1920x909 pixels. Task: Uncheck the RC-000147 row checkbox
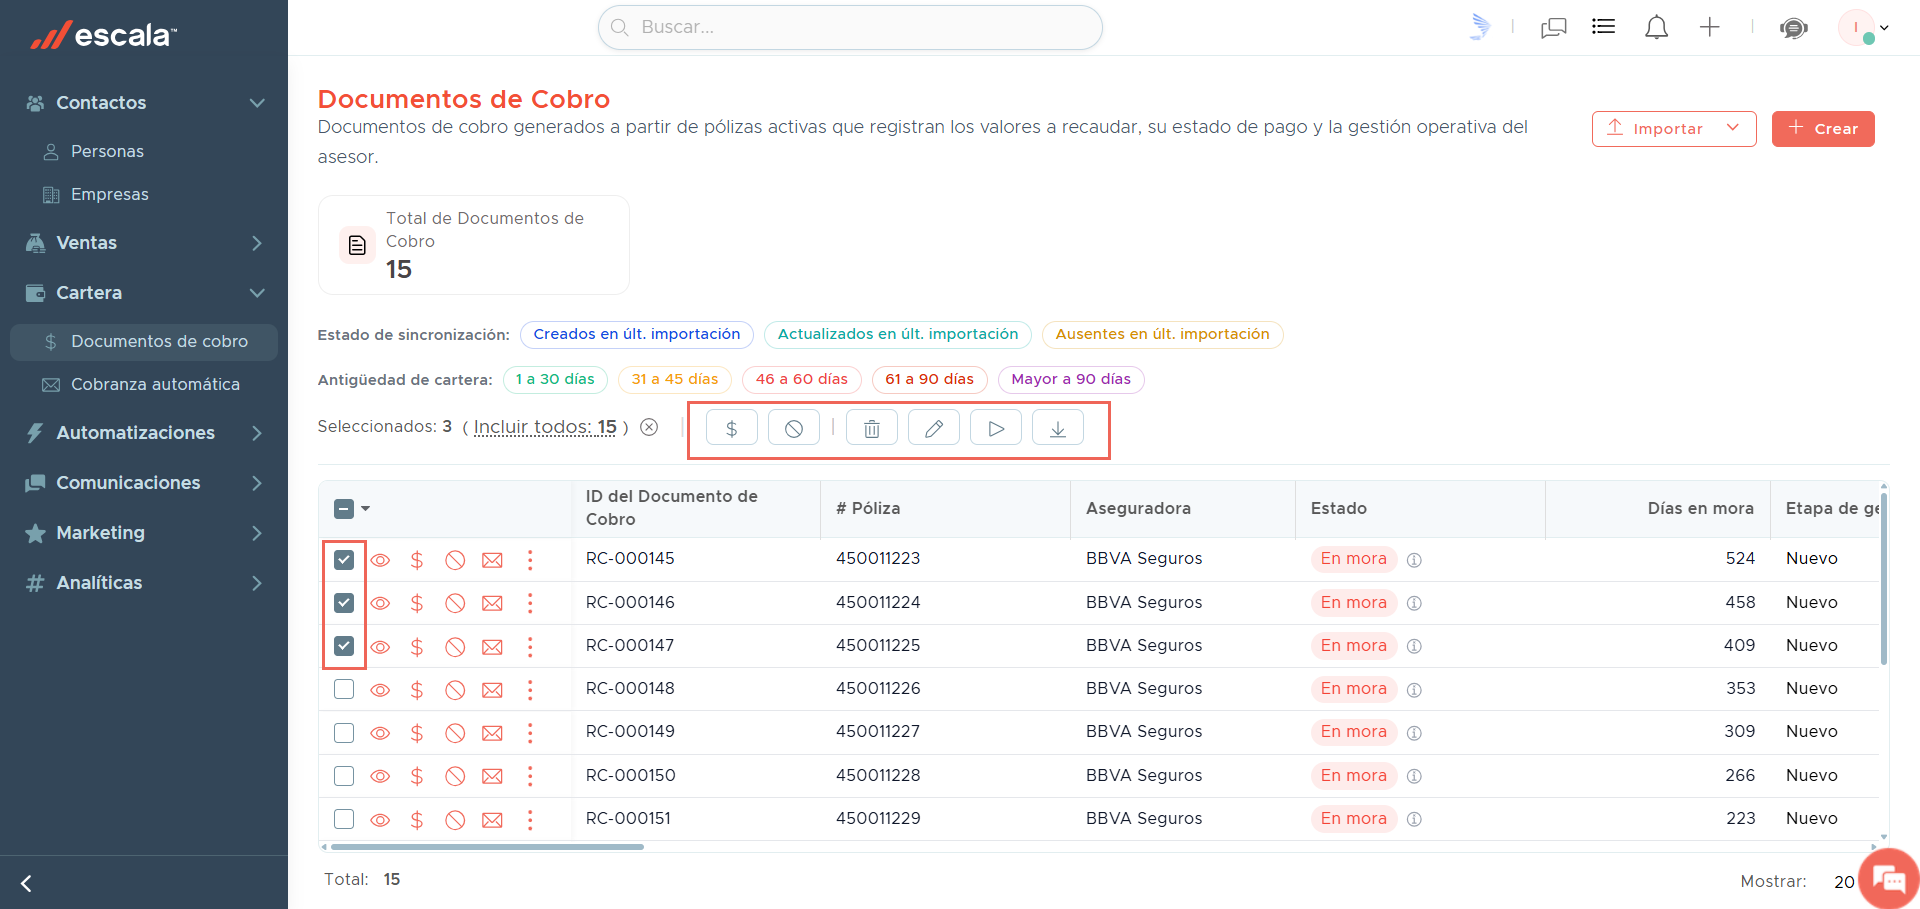[x=344, y=646]
